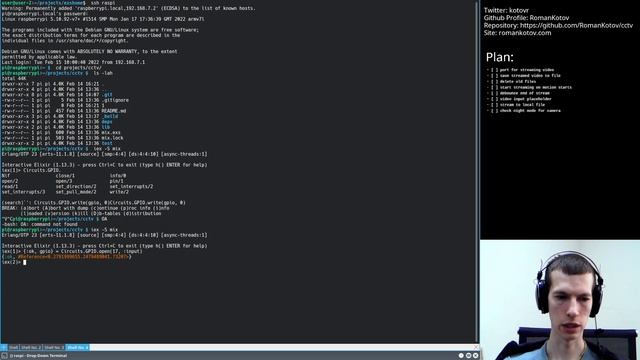
Task: Click the '-bash: OA: command not found' line
Action: tap(40, 224)
